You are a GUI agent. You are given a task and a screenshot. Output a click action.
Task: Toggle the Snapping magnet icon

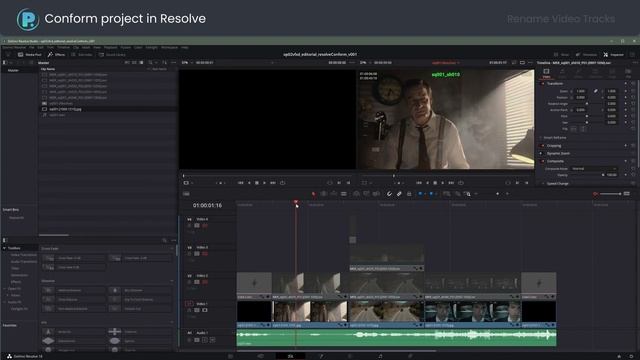389,194
